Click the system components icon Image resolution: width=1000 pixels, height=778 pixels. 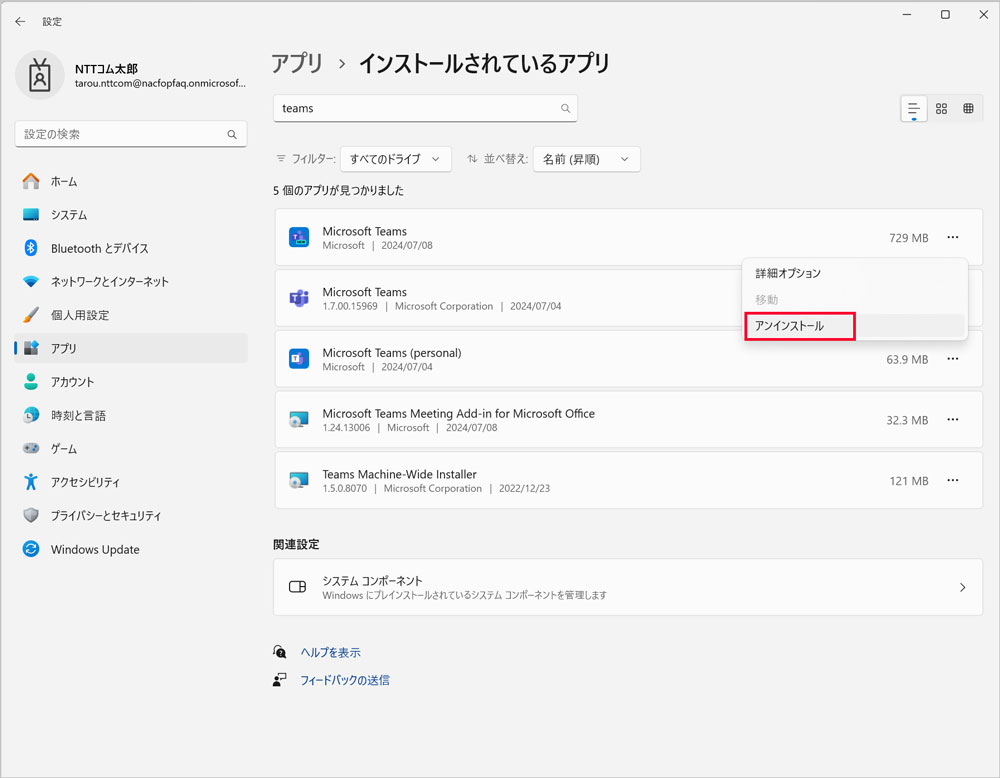click(298, 587)
